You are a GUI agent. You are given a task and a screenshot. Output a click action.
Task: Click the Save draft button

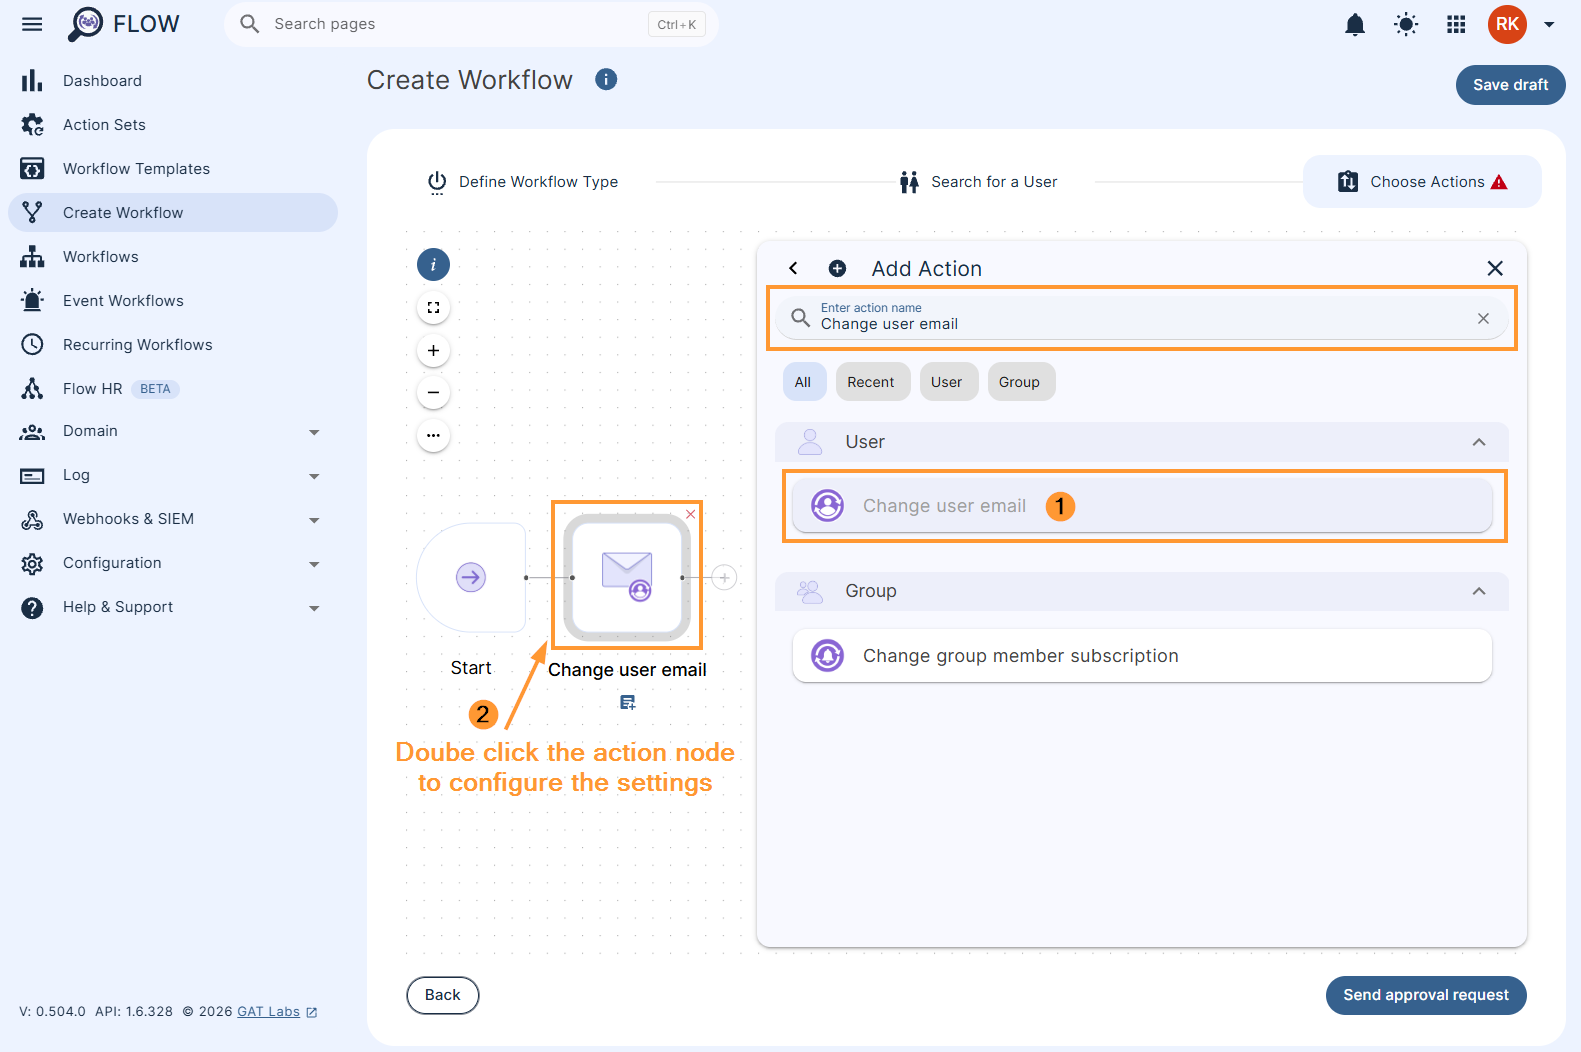(1510, 85)
